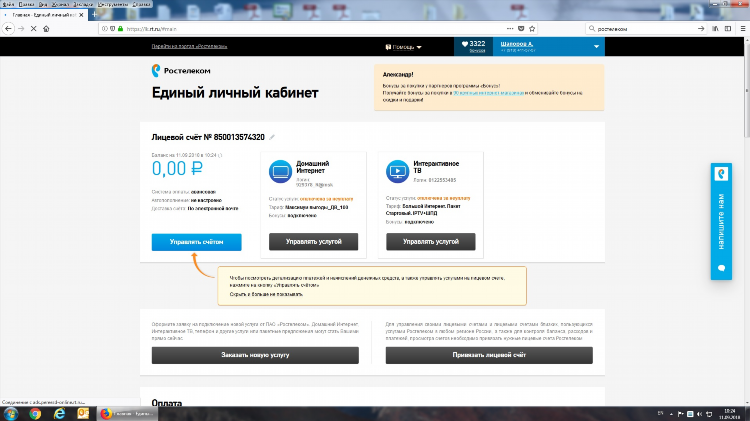Viewport: 750px width, 421px height.
Task: Click the Домашний Интернет service icon
Action: tap(280, 171)
